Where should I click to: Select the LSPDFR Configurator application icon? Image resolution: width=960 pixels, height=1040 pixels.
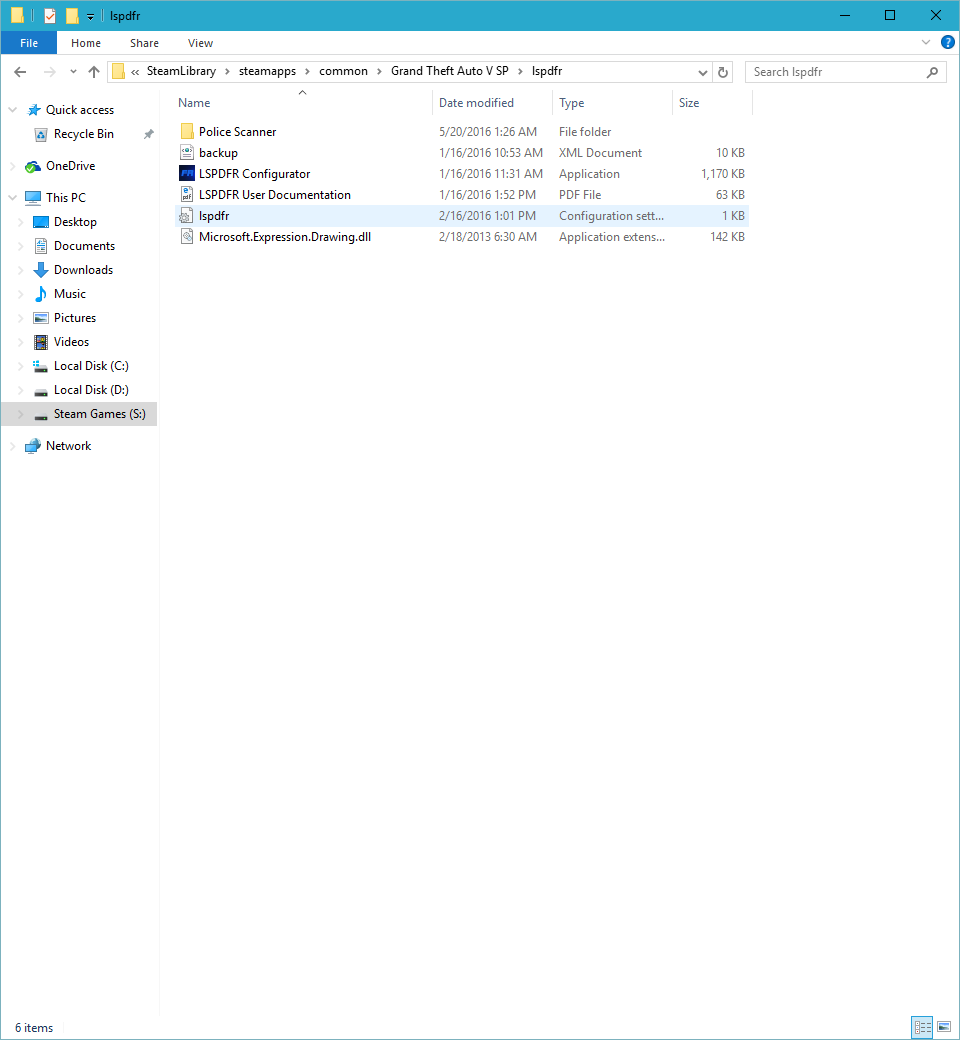click(187, 174)
